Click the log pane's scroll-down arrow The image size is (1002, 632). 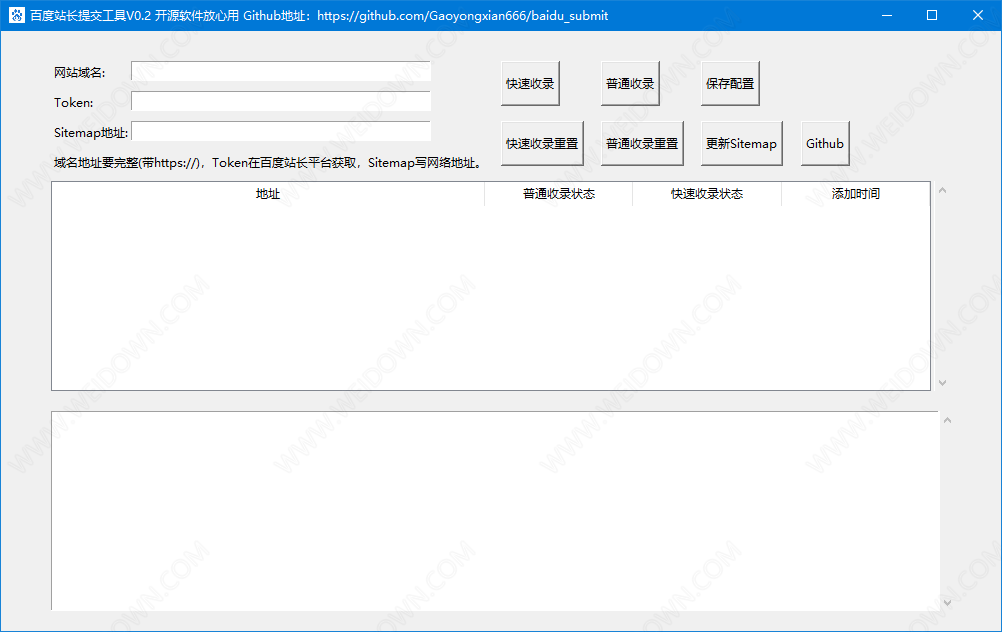click(x=947, y=602)
